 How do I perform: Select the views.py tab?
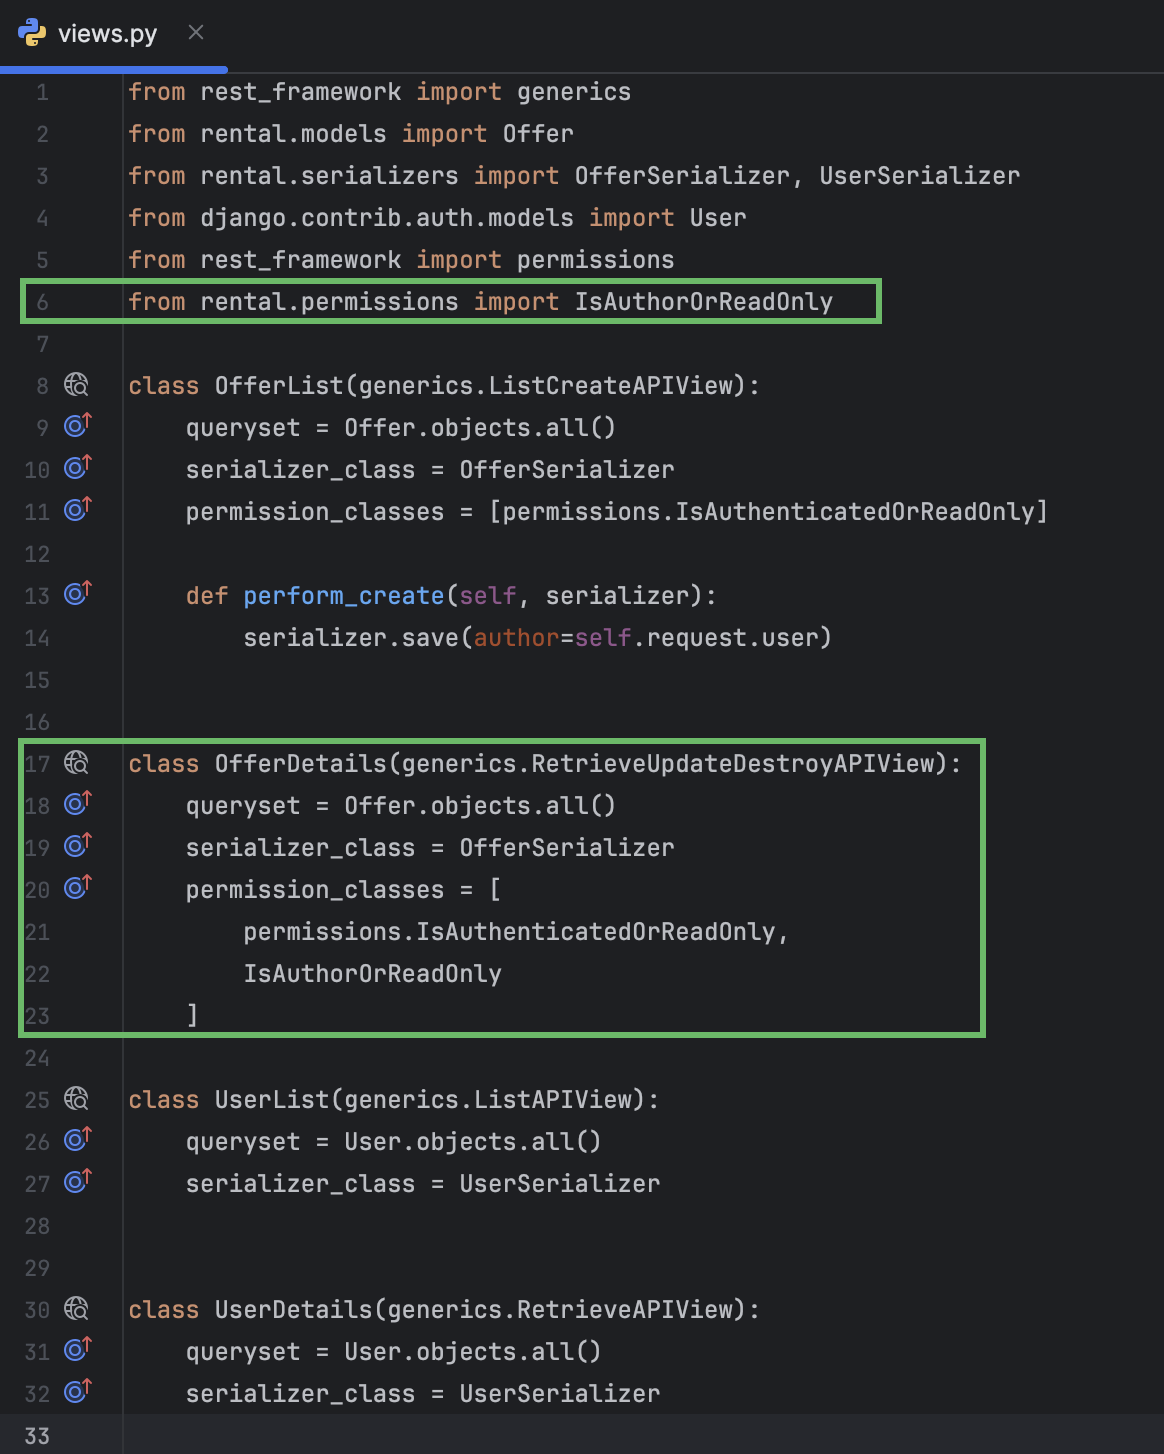105,33
